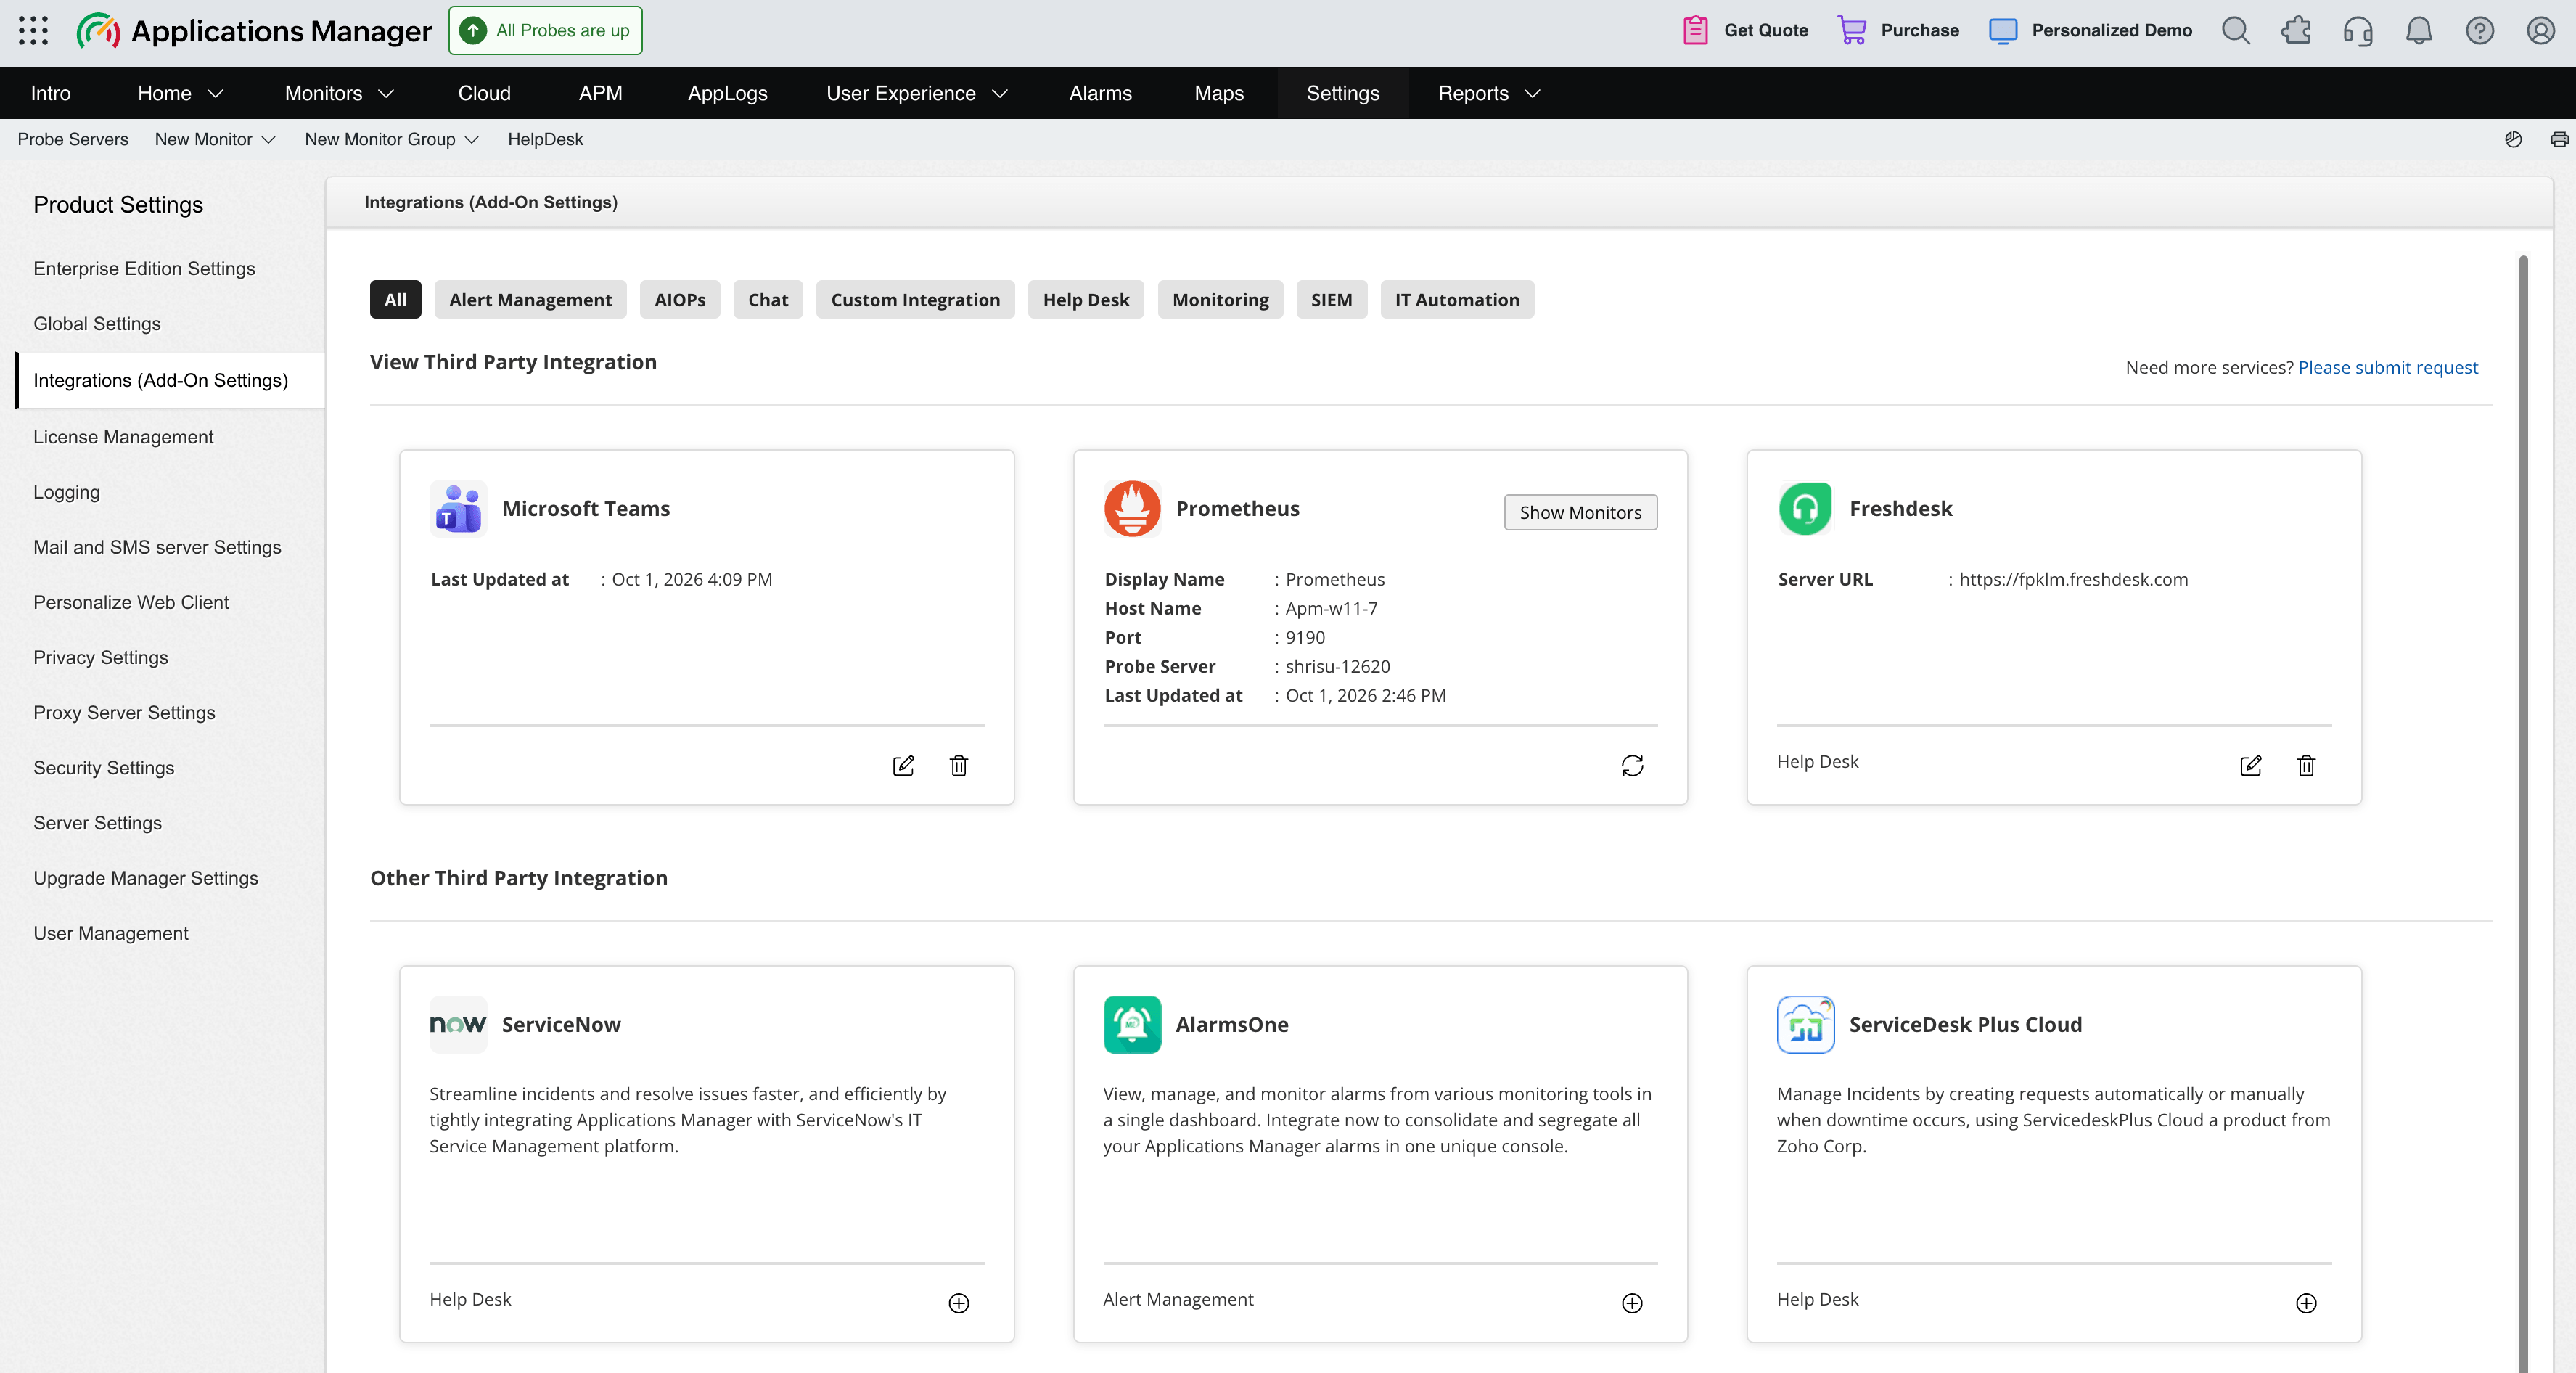Filter by Alert Management category
Image resolution: width=2576 pixels, height=1373 pixels.
[530, 299]
